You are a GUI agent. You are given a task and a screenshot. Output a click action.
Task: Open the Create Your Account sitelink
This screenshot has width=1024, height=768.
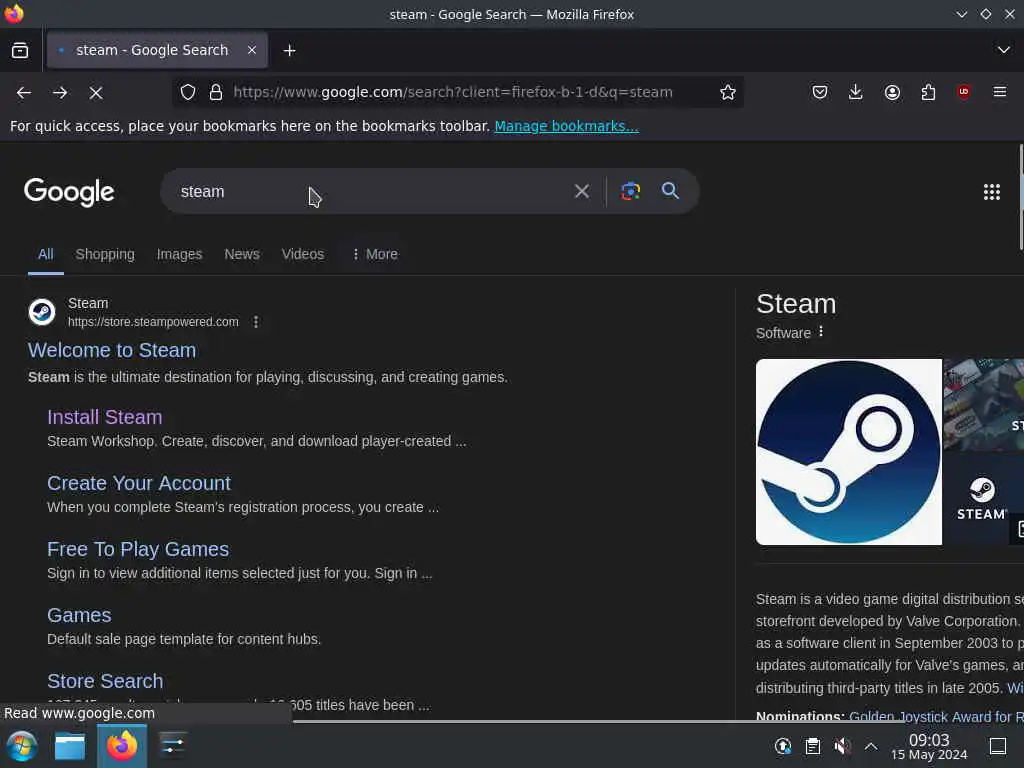pyautogui.click(x=138, y=483)
